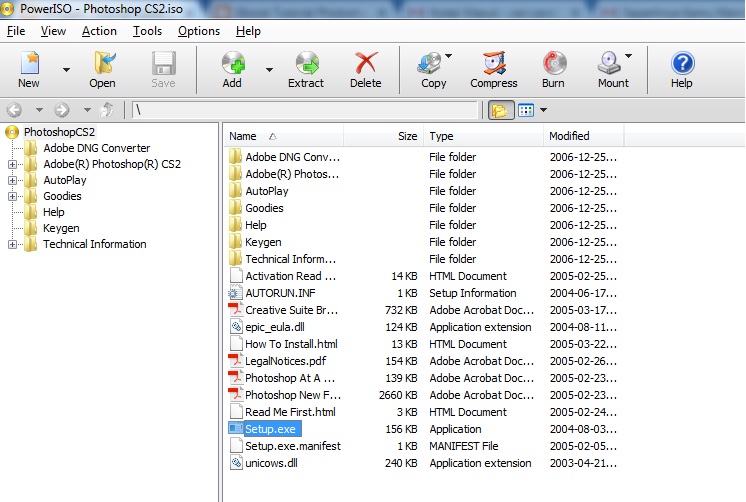Select Activation Read ... file name

point(291,276)
